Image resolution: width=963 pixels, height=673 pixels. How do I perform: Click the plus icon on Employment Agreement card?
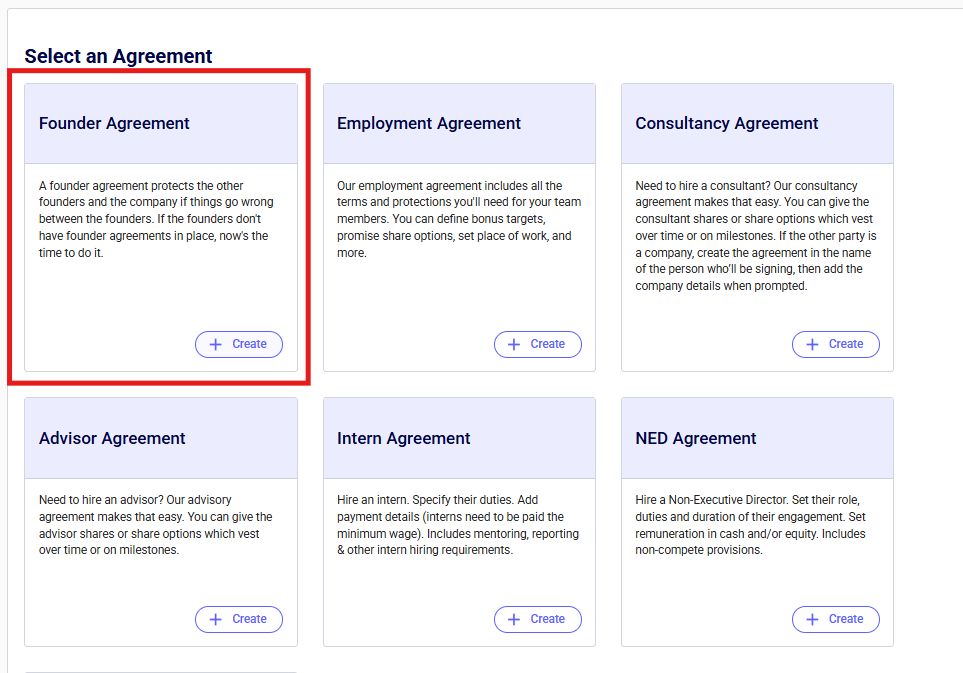pos(514,344)
